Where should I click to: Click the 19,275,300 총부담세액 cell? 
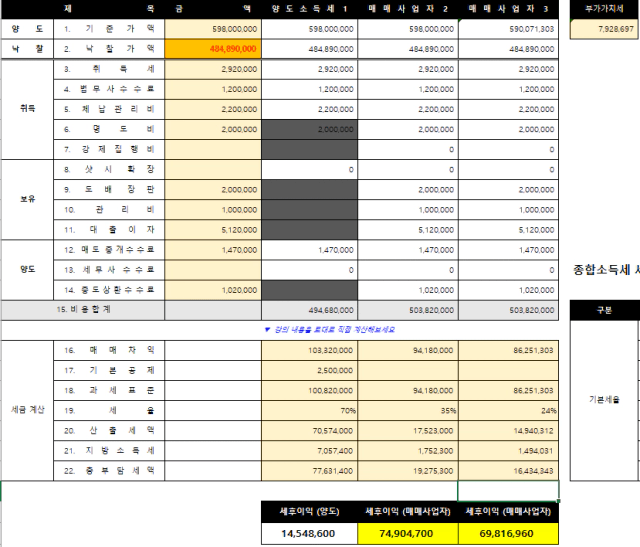coord(408,471)
